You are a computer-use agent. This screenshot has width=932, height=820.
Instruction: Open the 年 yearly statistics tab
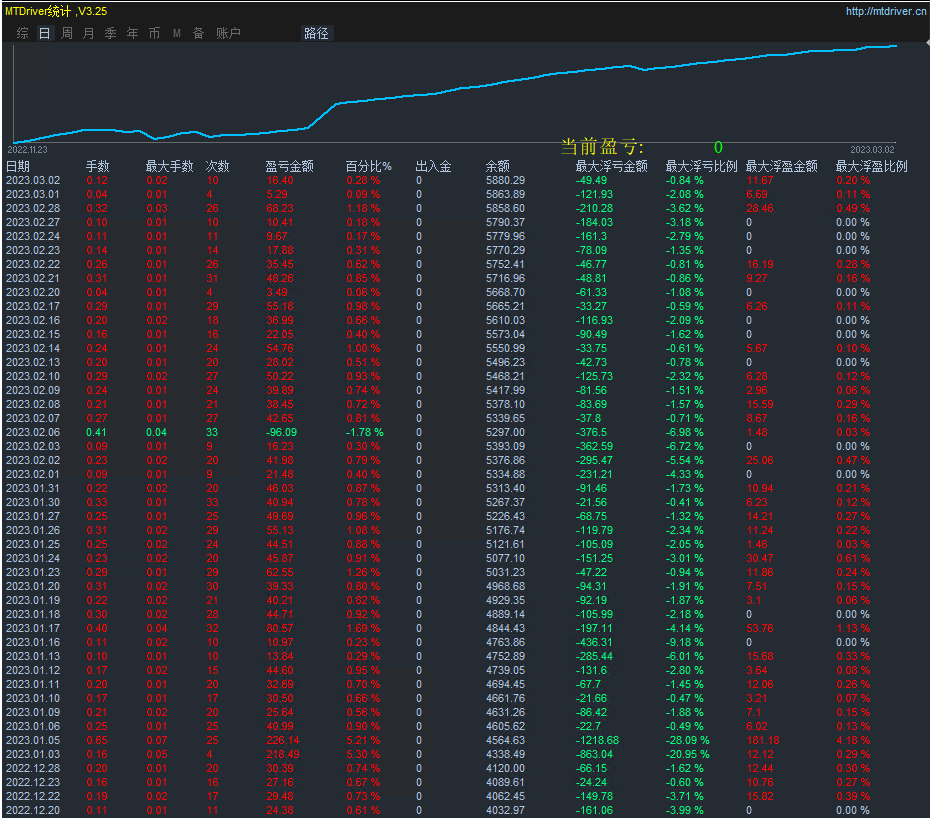click(132, 33)
